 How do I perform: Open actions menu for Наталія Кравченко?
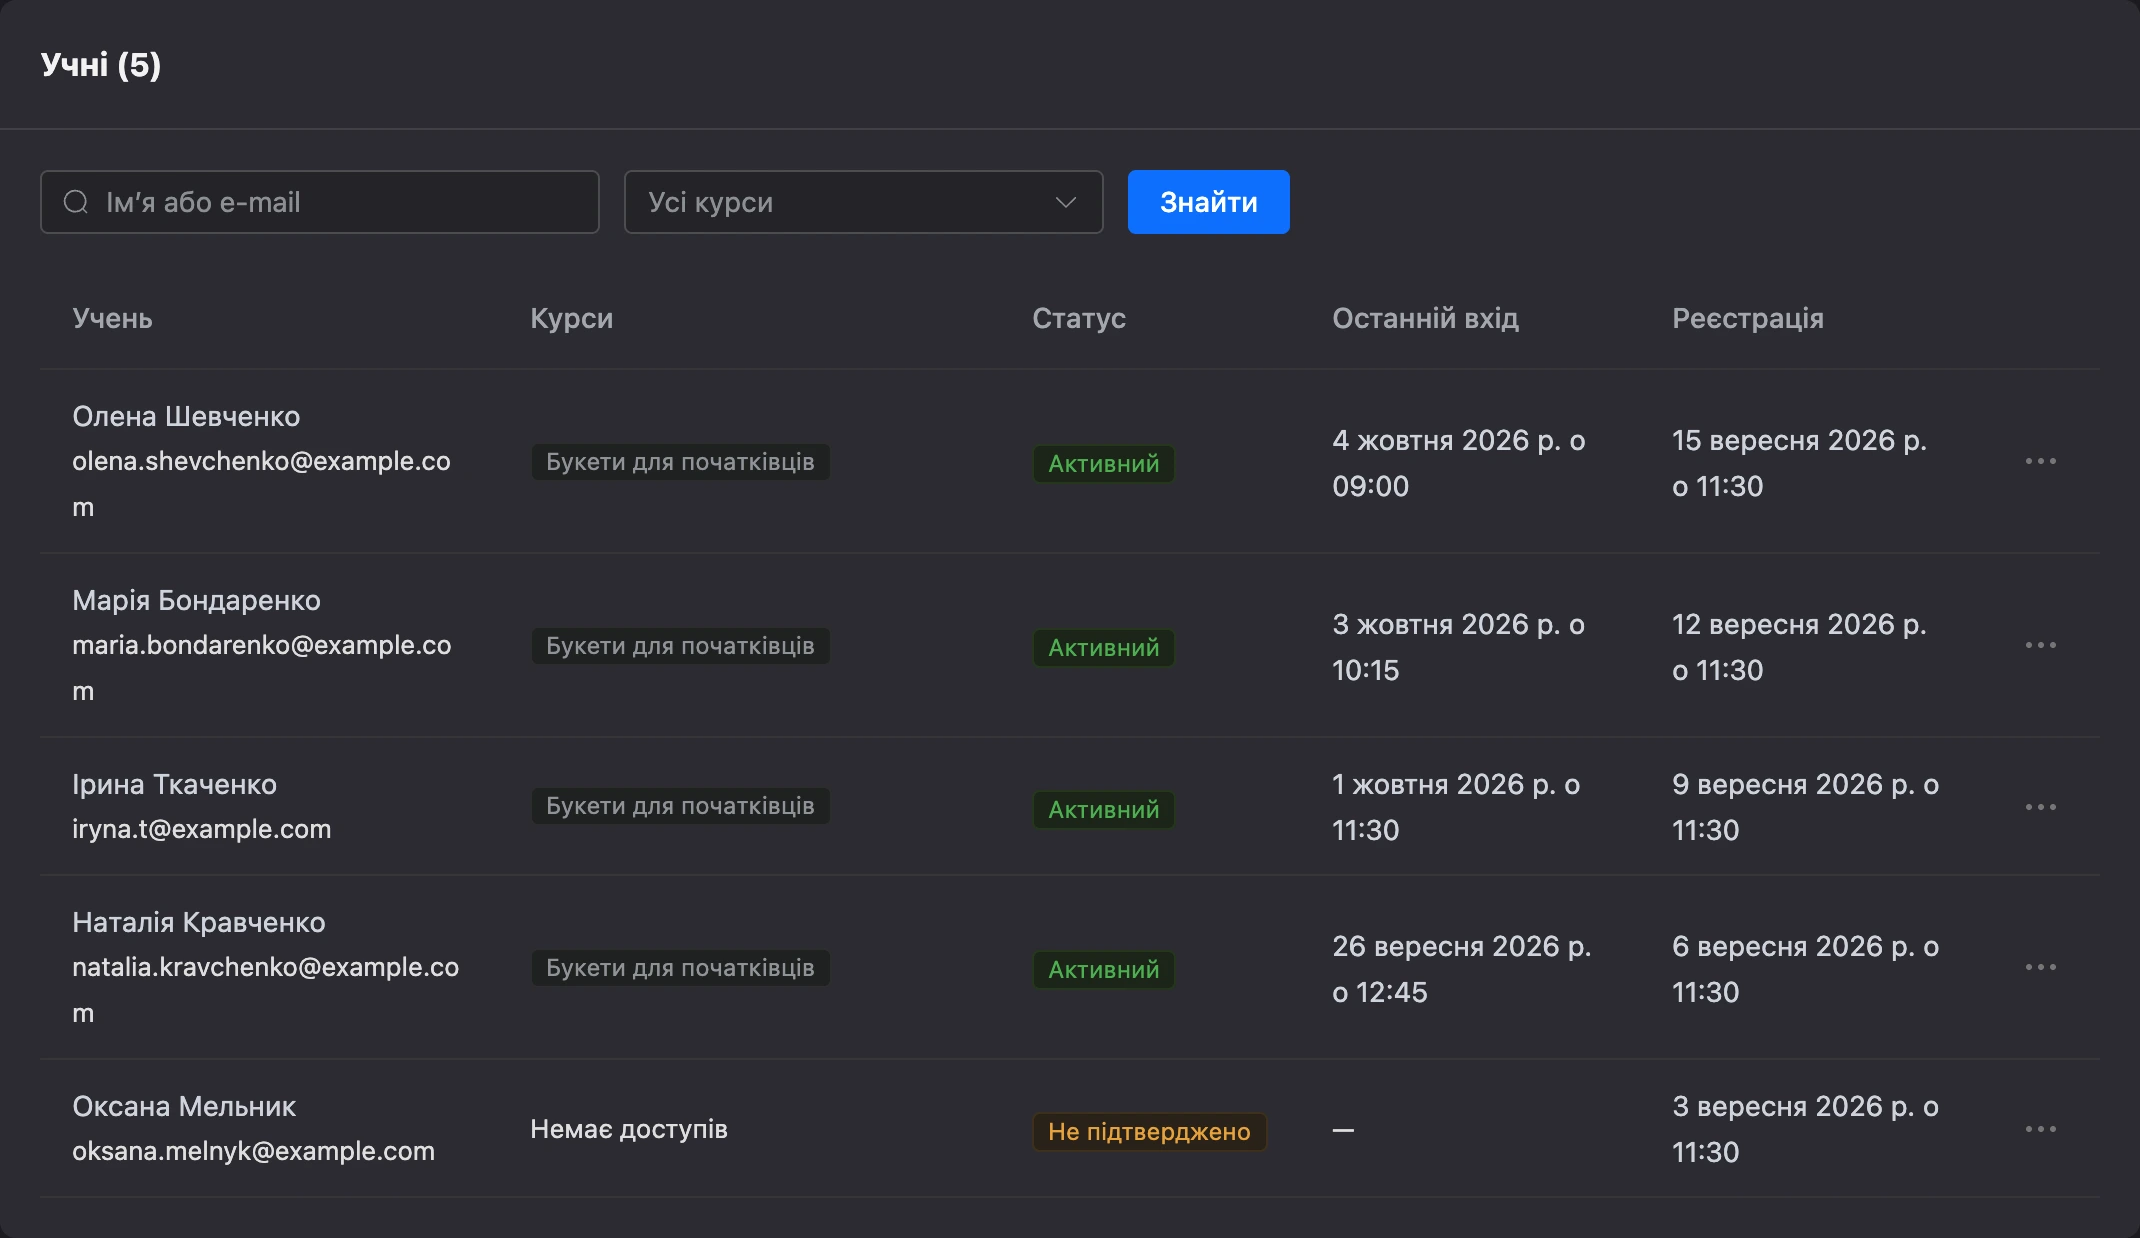[2040, 967]
